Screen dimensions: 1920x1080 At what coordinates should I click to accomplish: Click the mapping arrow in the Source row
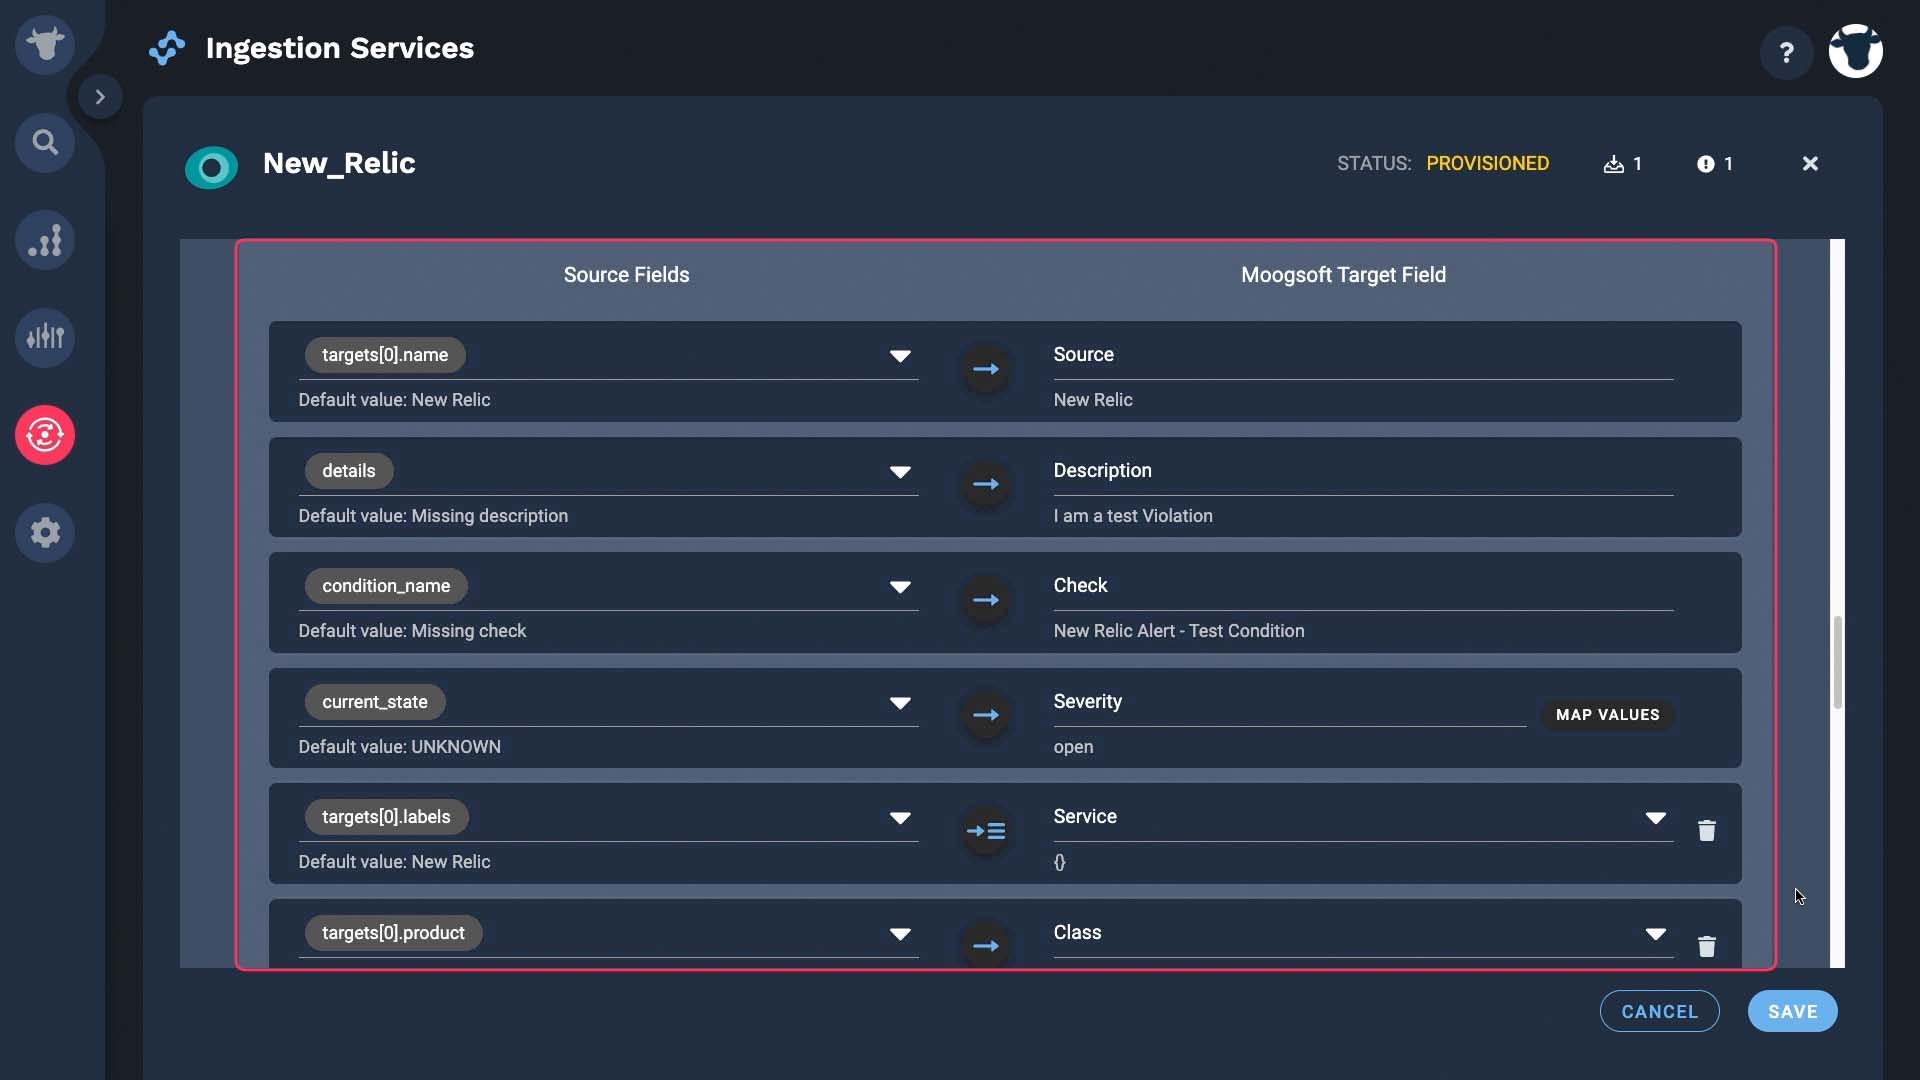pos(986,369)
